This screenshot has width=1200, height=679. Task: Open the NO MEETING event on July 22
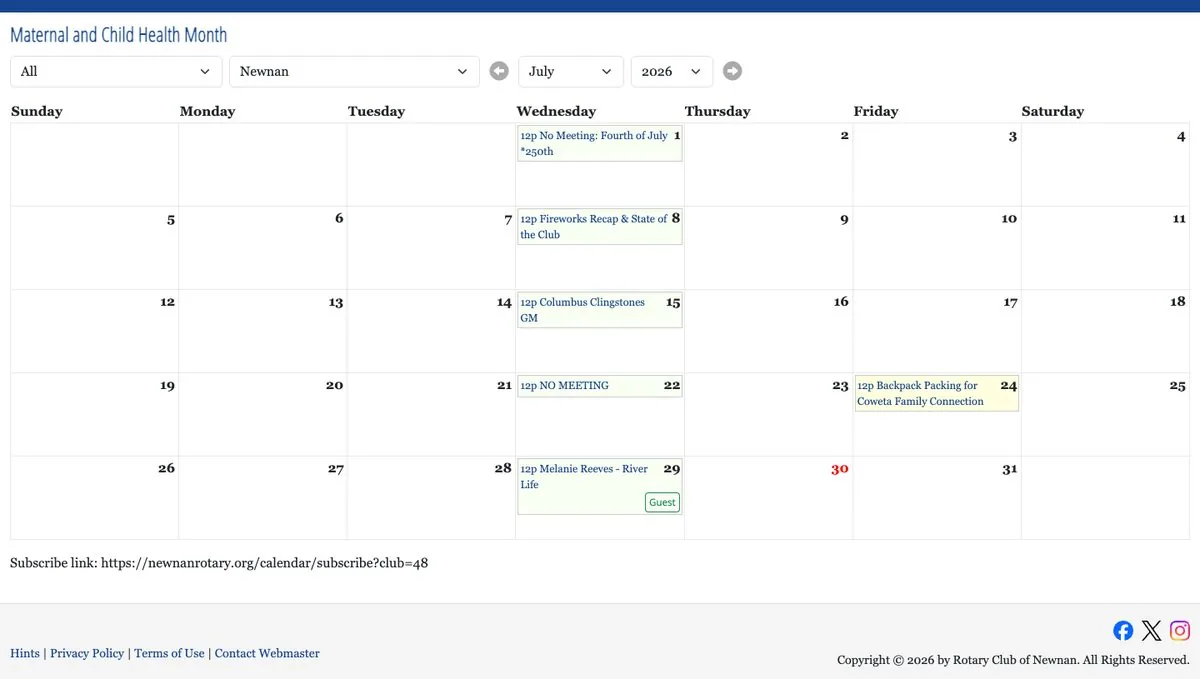click(x=599, y=386)
